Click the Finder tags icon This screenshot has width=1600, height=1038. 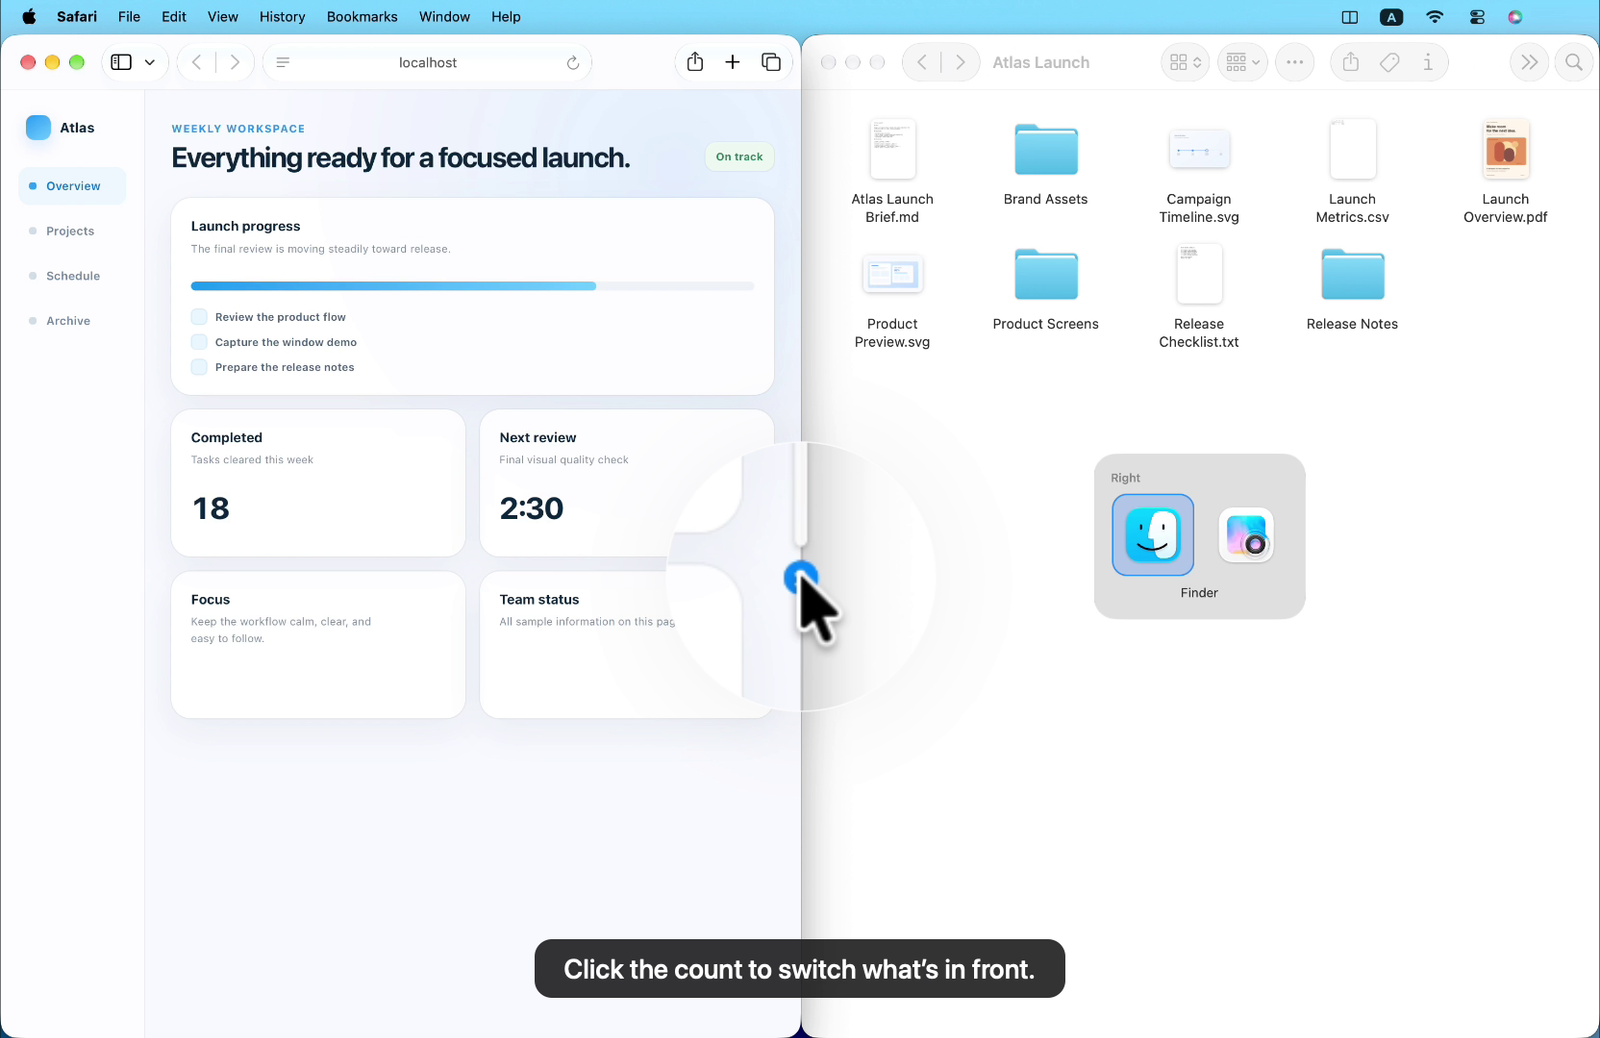click(1389, 62)
